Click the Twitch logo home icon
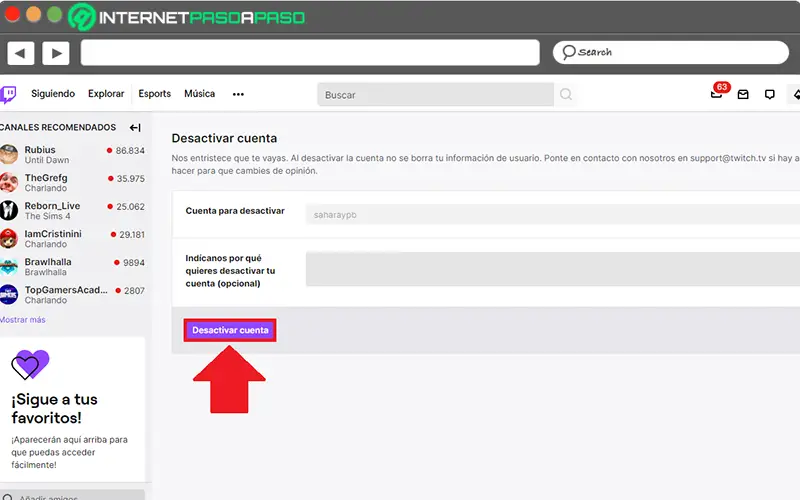 (x=8, y=94)
